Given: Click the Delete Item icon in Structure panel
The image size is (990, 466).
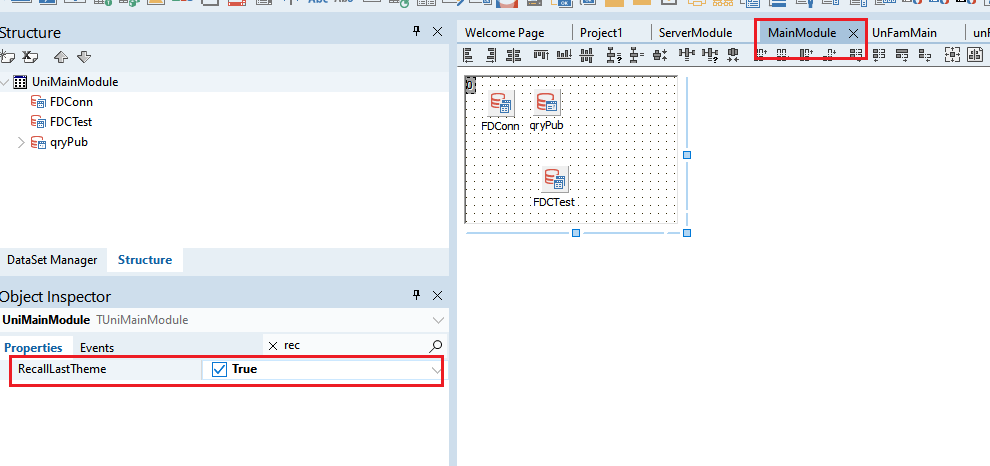Looking at the screenshot, I should [30, 57].
